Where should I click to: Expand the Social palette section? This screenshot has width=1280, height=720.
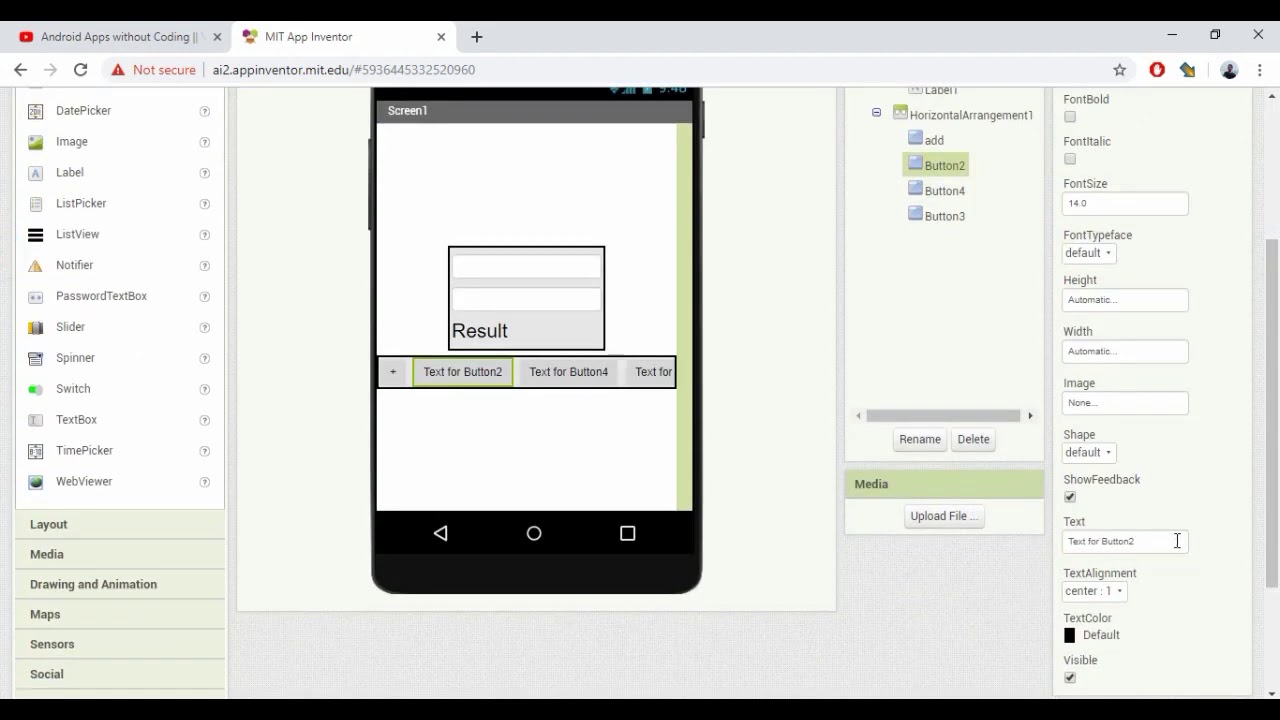click(120, 674)
